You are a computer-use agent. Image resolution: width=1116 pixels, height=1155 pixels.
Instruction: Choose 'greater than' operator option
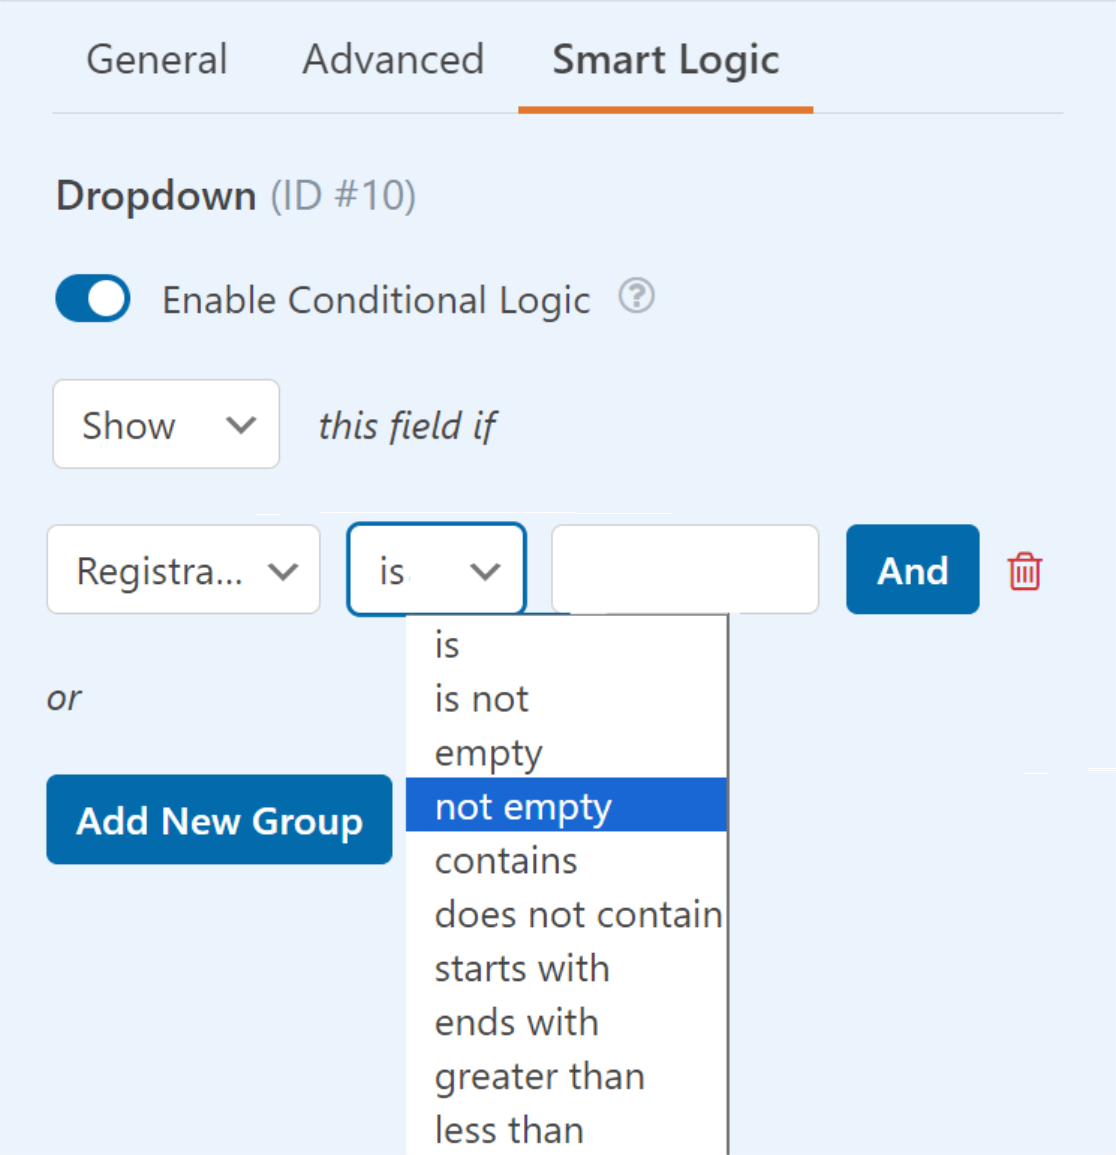click(566, 1076)
